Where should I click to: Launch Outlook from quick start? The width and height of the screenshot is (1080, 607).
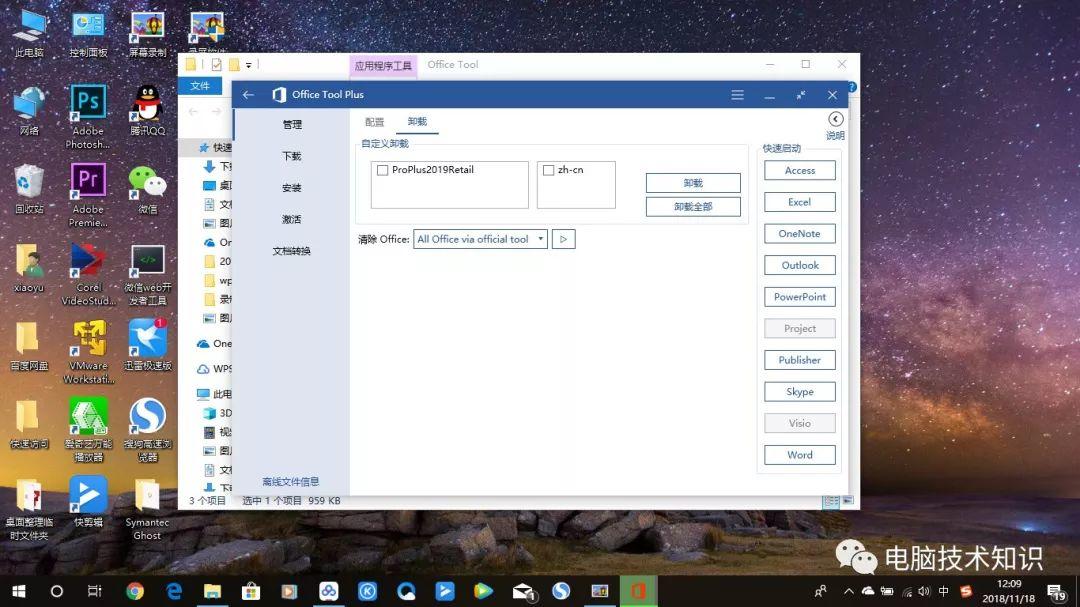800,265
